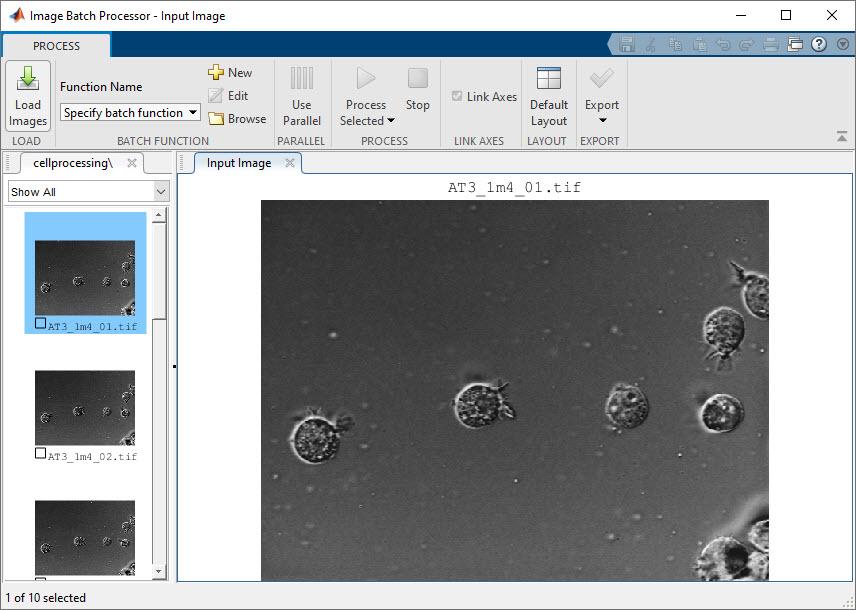Screen dimensions: 856x610
Task: Click the Process Selected button
Action: (x=366, y=96)
